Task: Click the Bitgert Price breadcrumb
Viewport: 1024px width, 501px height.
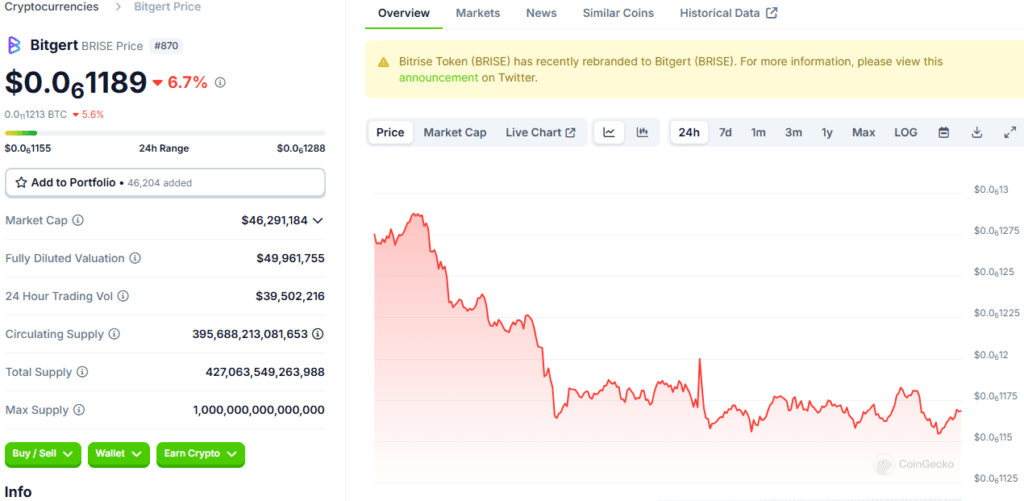Action: coord(167,7)
